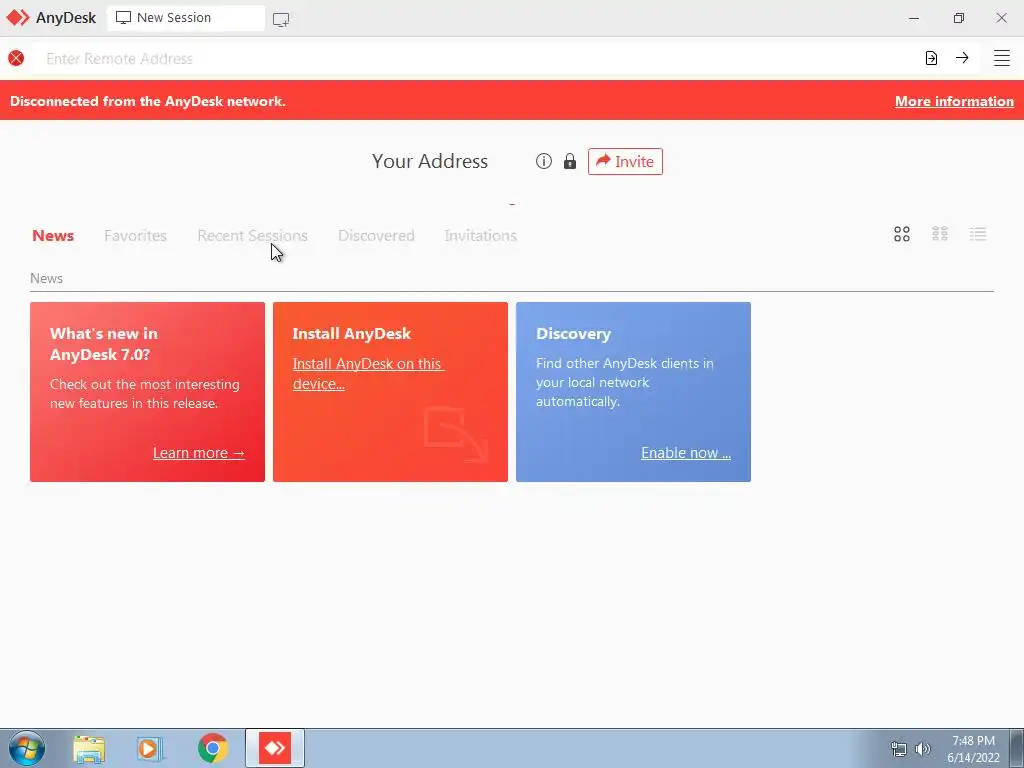Image resolution: width=1024 pixels, height=768 pixels.
Task: Open the hamburger main menu
Action: click(1002, 57)
